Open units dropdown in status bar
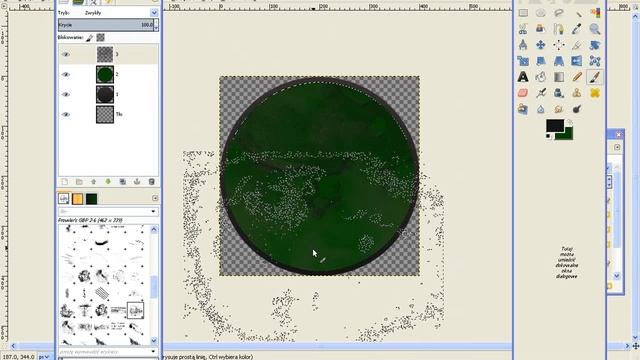 click(x=44, y=357)
